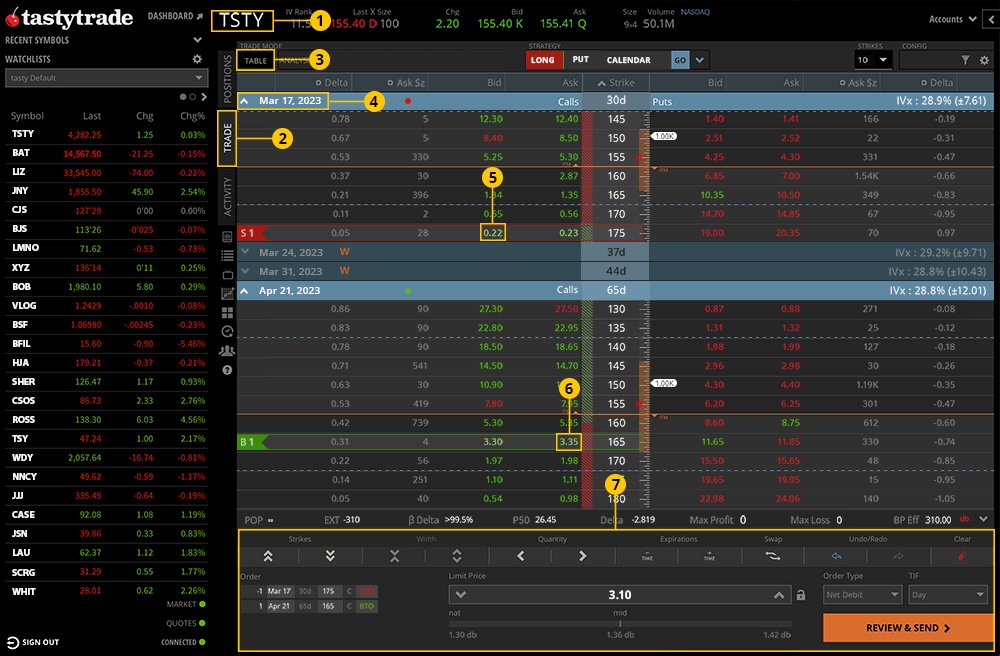Viewport: 1000px width, 656px height.
Task: Clear the order with the red Clear icon
Action: click(x=962, y=555)
